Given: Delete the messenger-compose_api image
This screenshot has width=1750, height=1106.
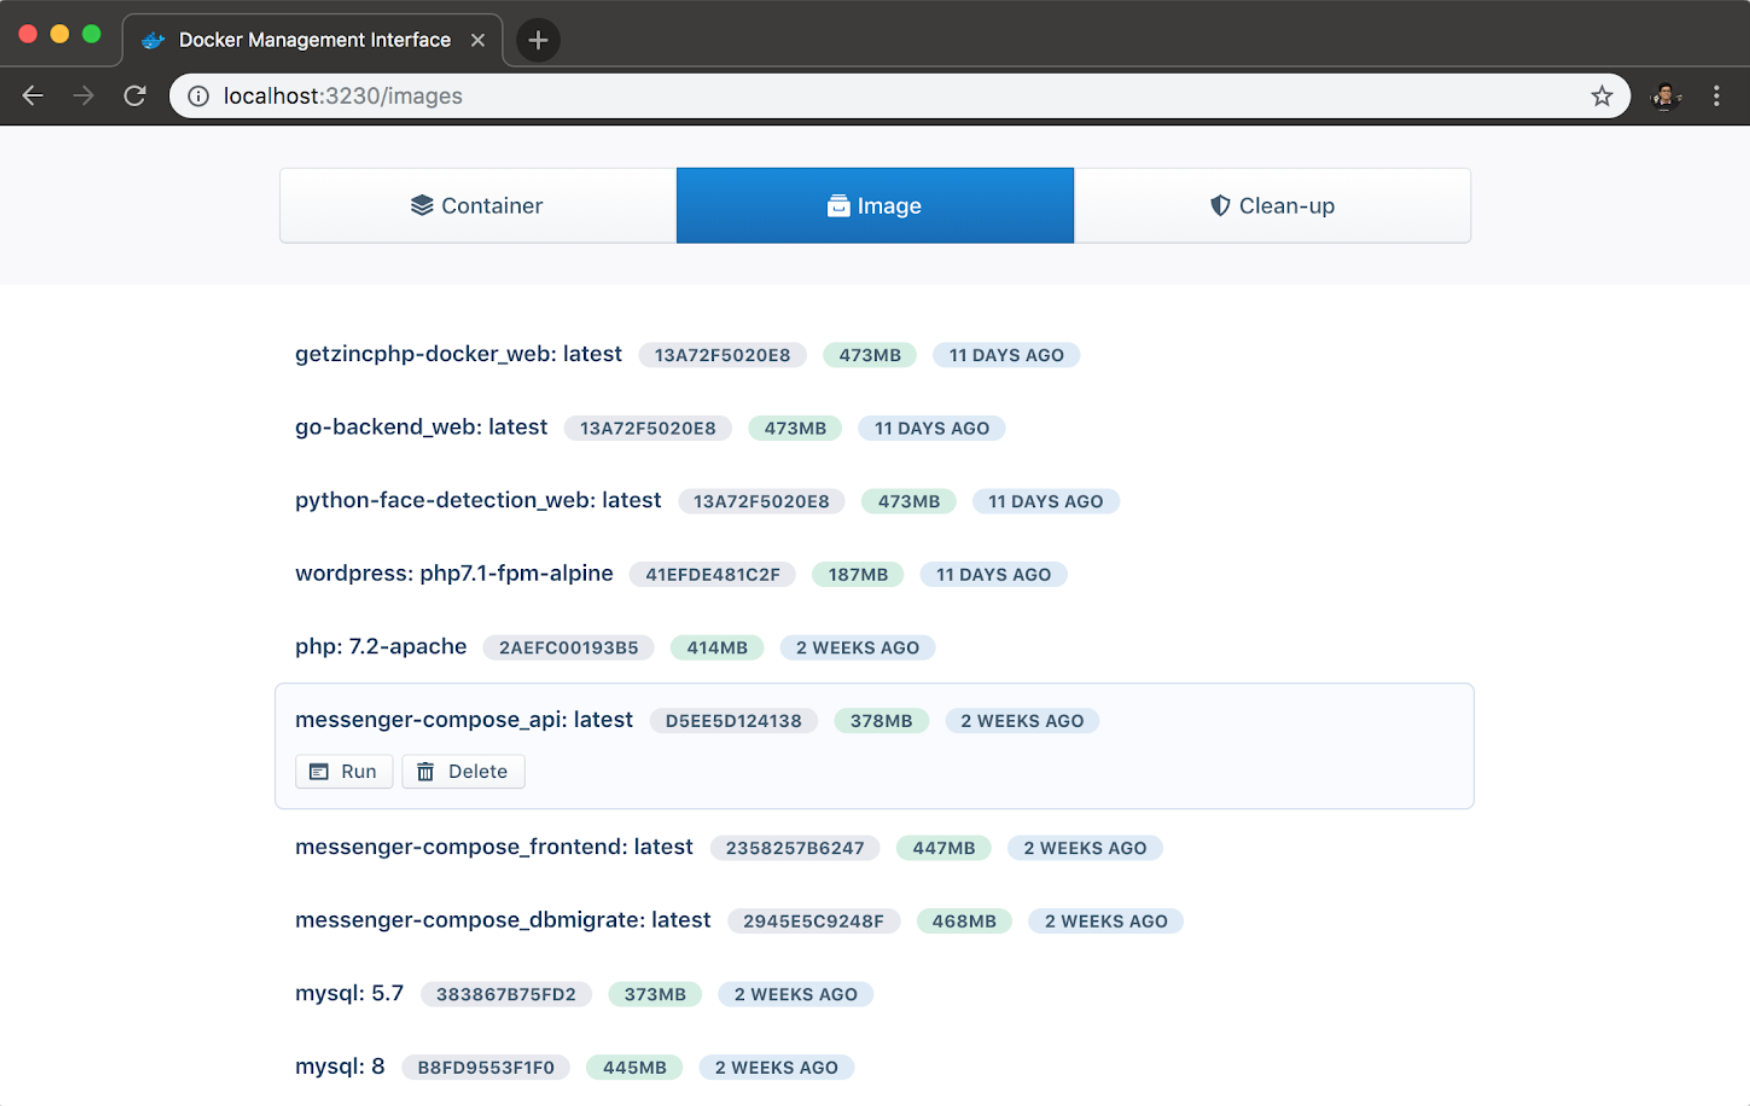Looking at the screenshot, I should [463, 771].
